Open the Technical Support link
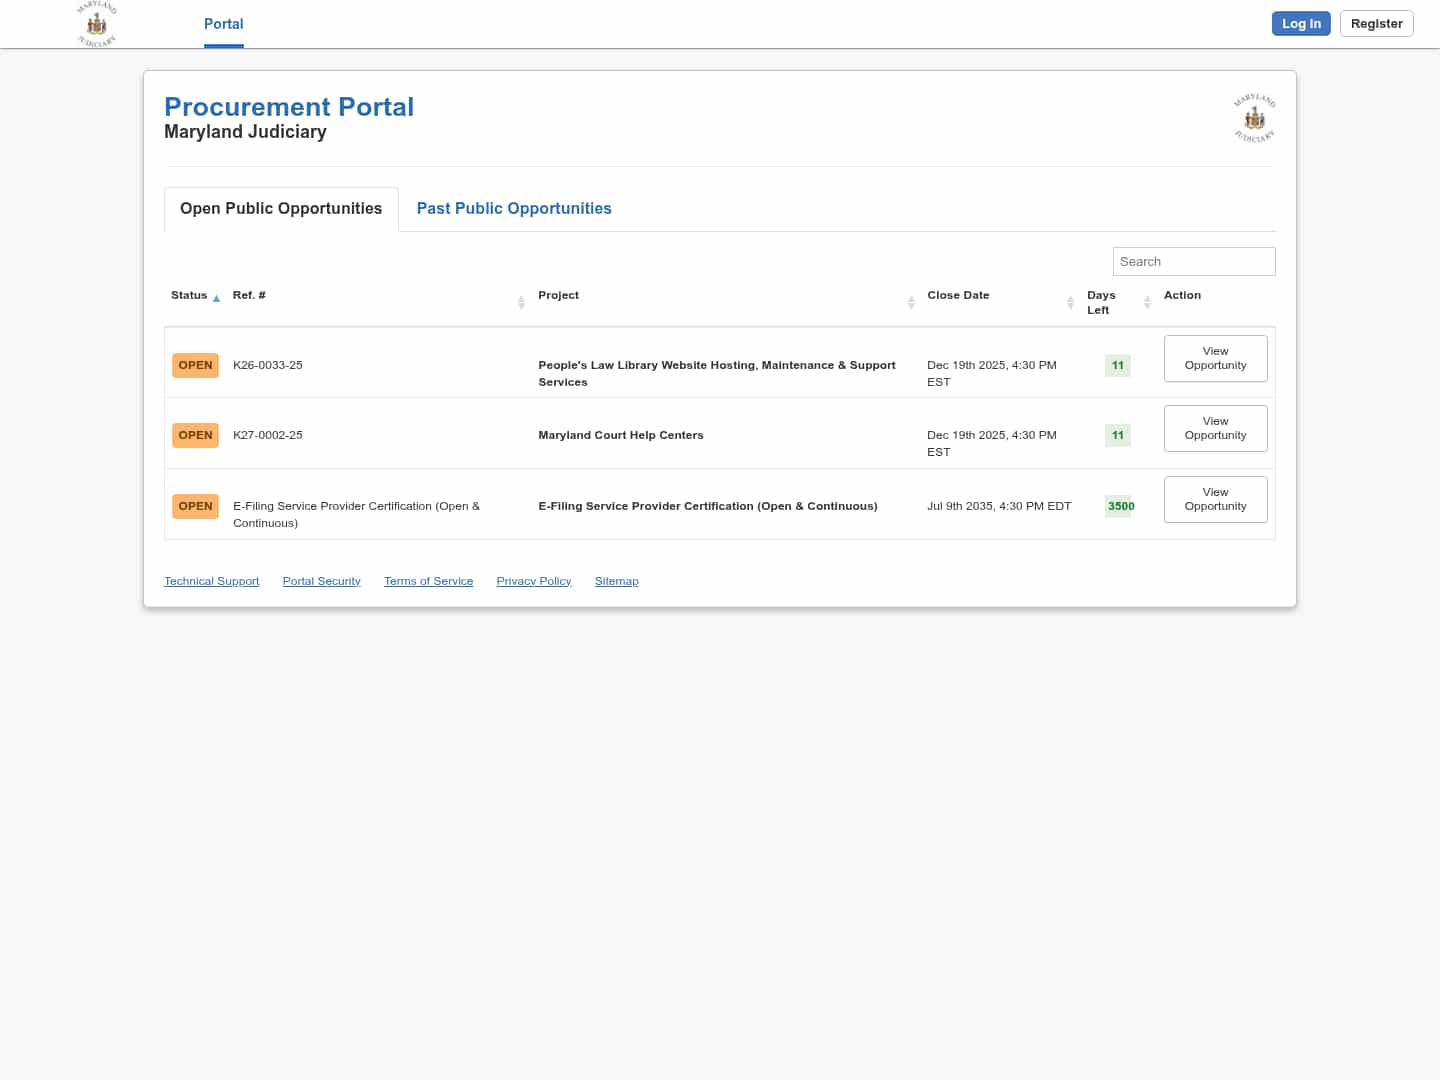This screenshot has height=1080, width=1440. pyautogui.click(x=211, y=581)
